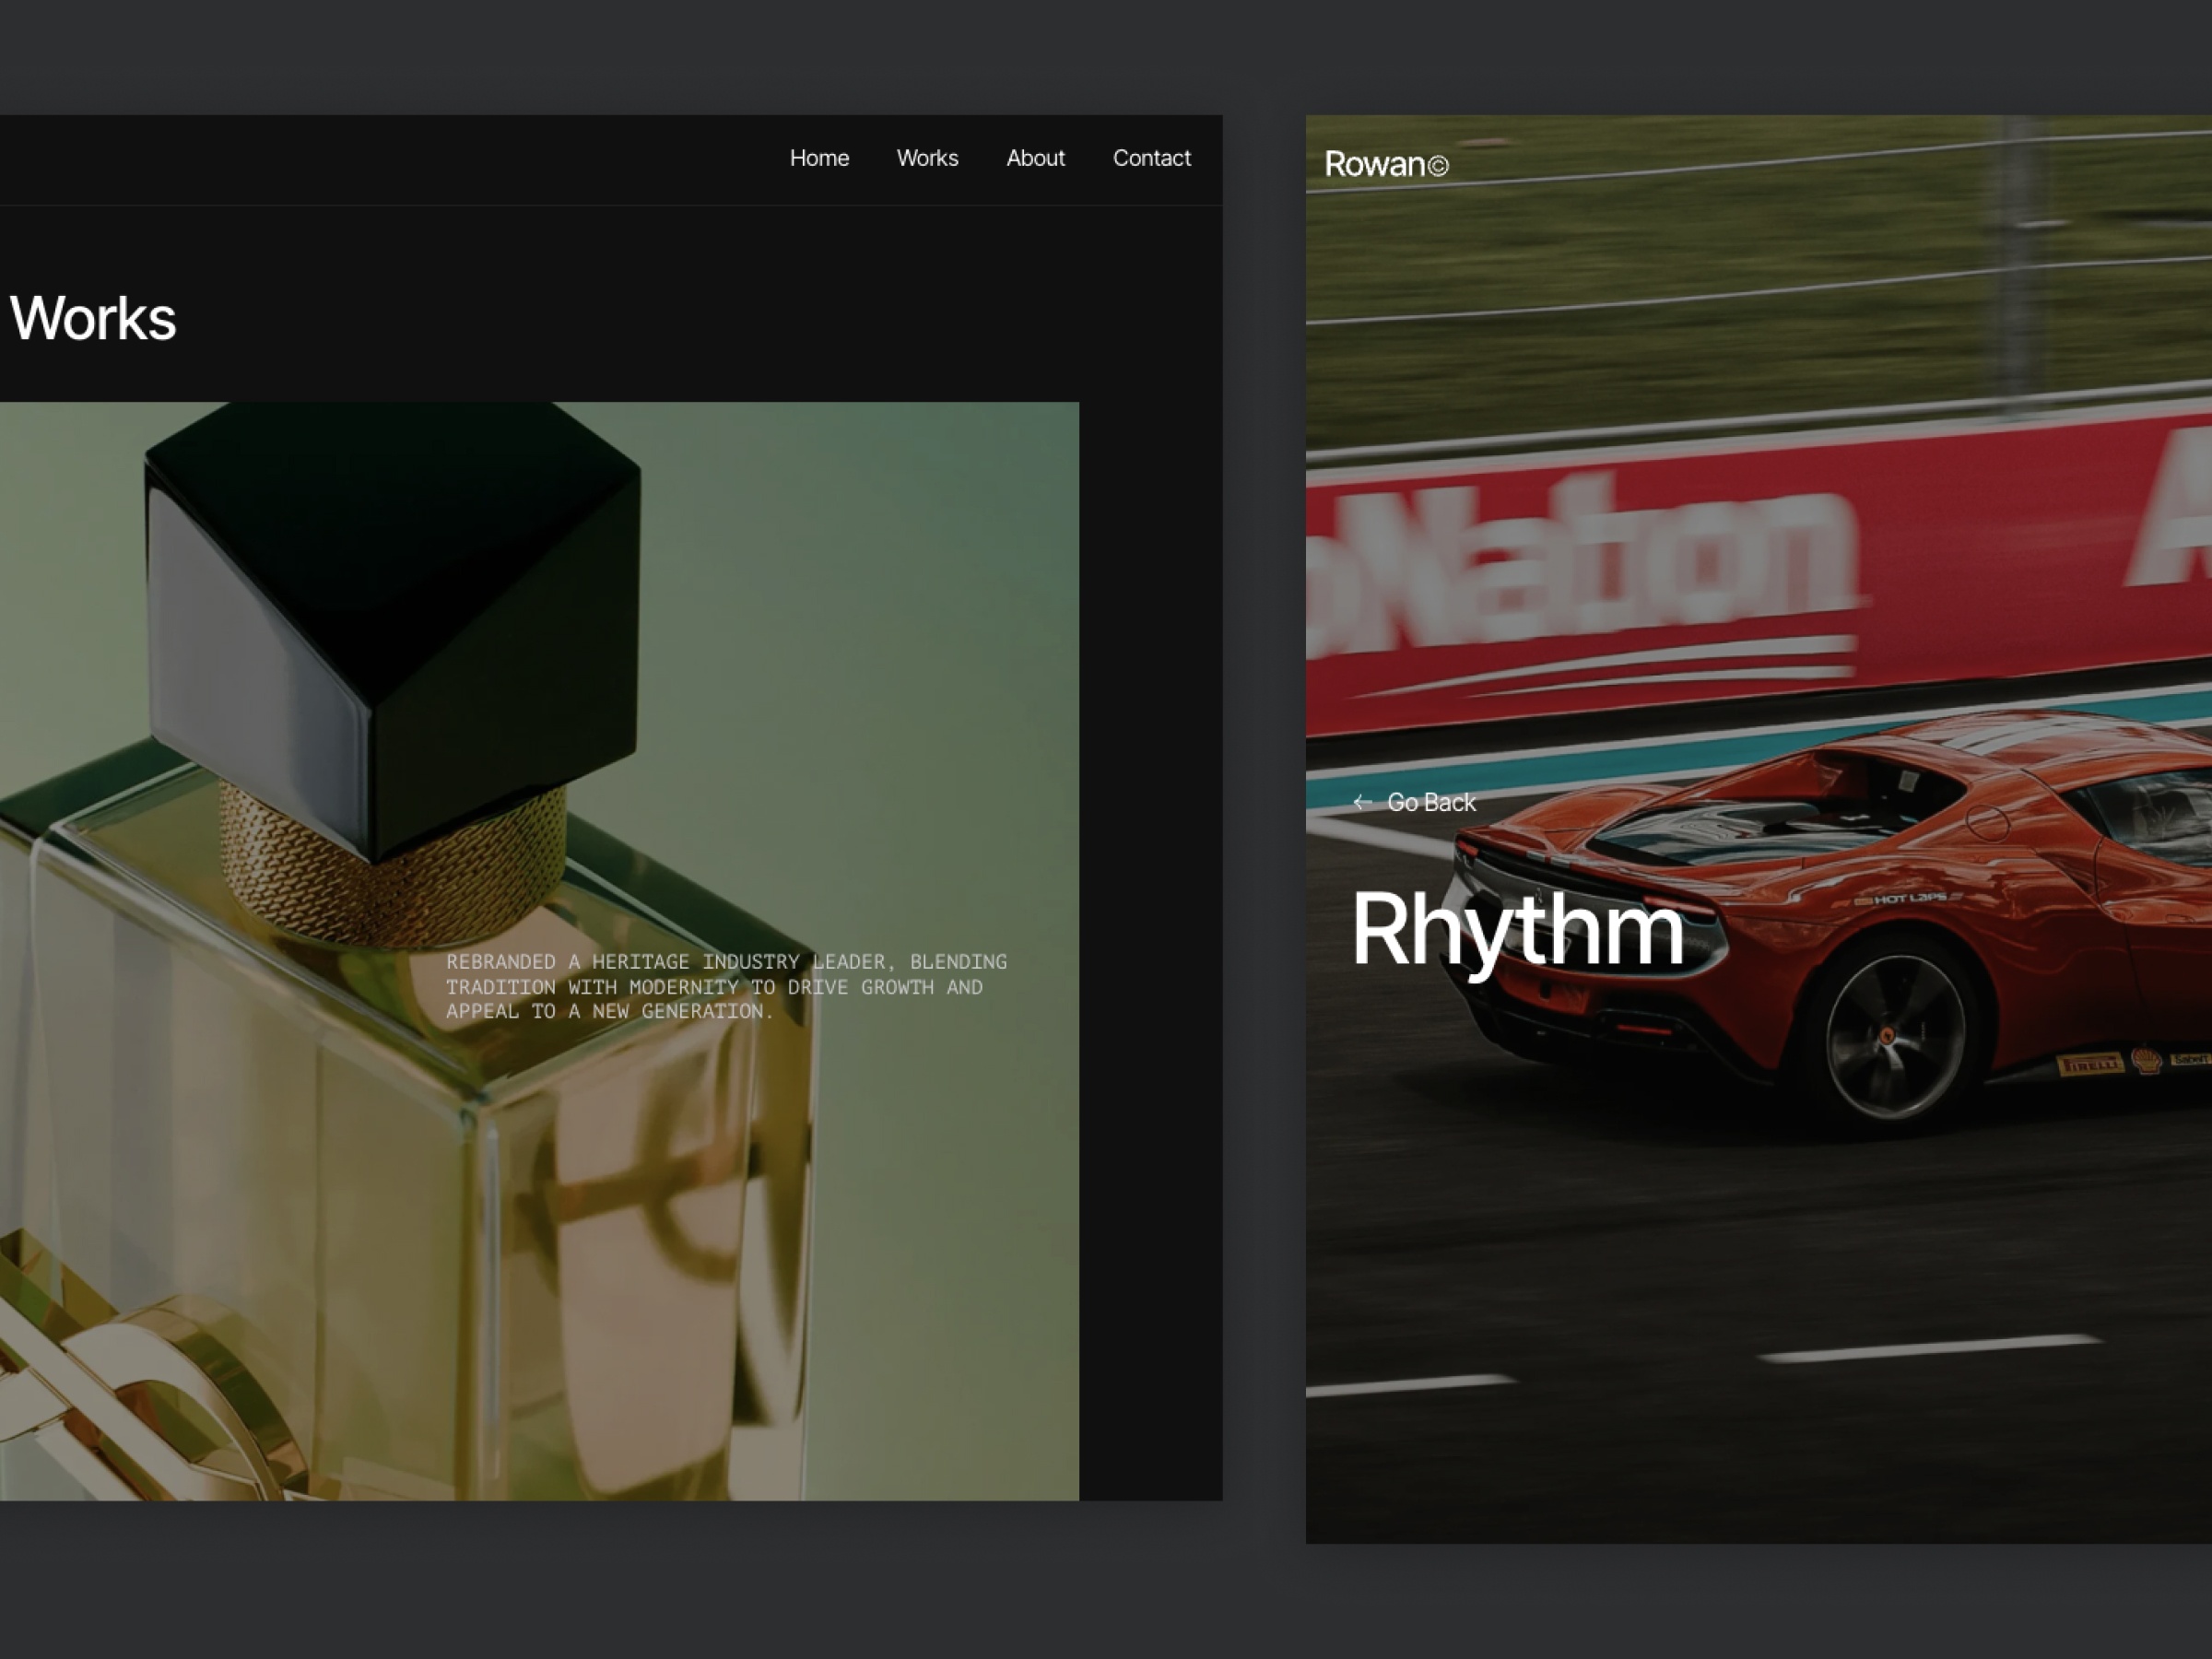Click the copyright symbol after Rowan
The height and width of the screenshot is (1659, 2212).
1438,166
